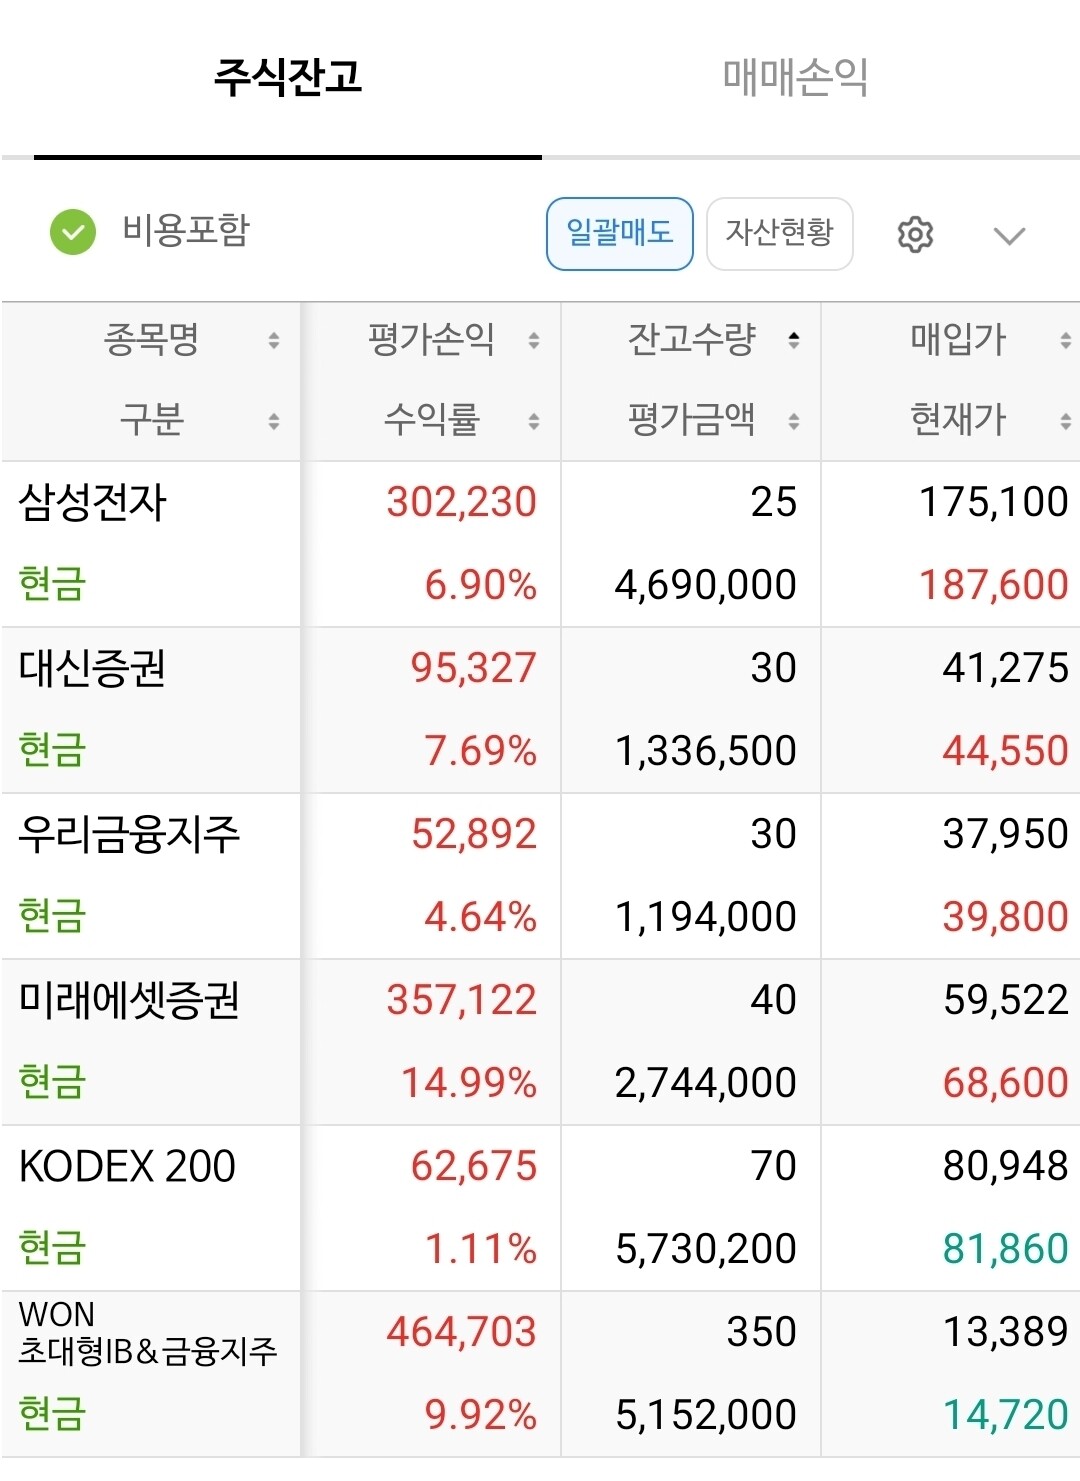
Task: Open the KODEX 200 holding
Action: tap(127, 1166)
